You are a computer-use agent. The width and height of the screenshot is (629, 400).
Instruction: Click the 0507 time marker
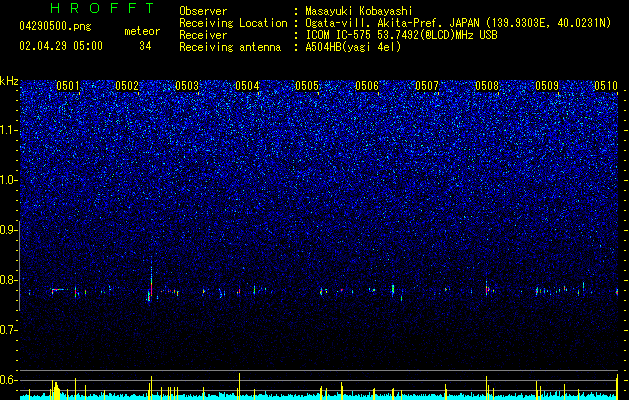point(427,86)
